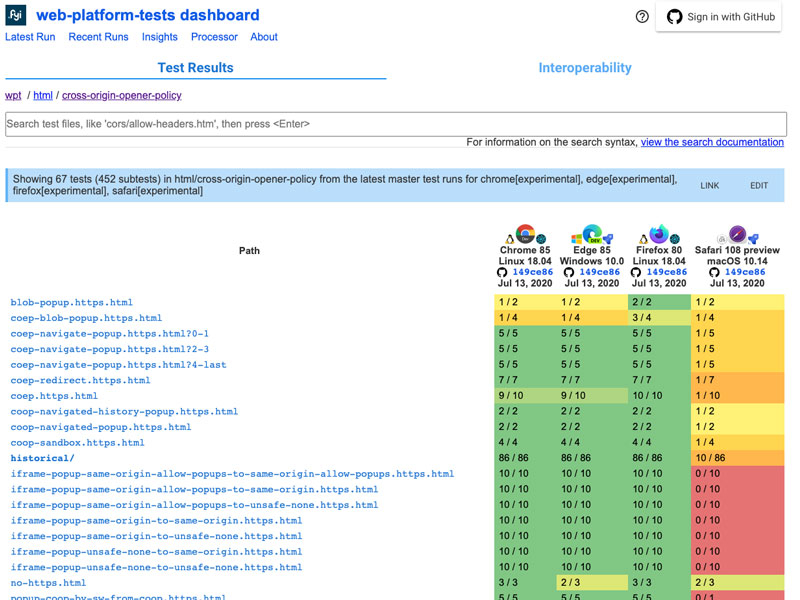Click the search test files input field
The width and height of the screenshot is (800, 600).
point(395,123)
